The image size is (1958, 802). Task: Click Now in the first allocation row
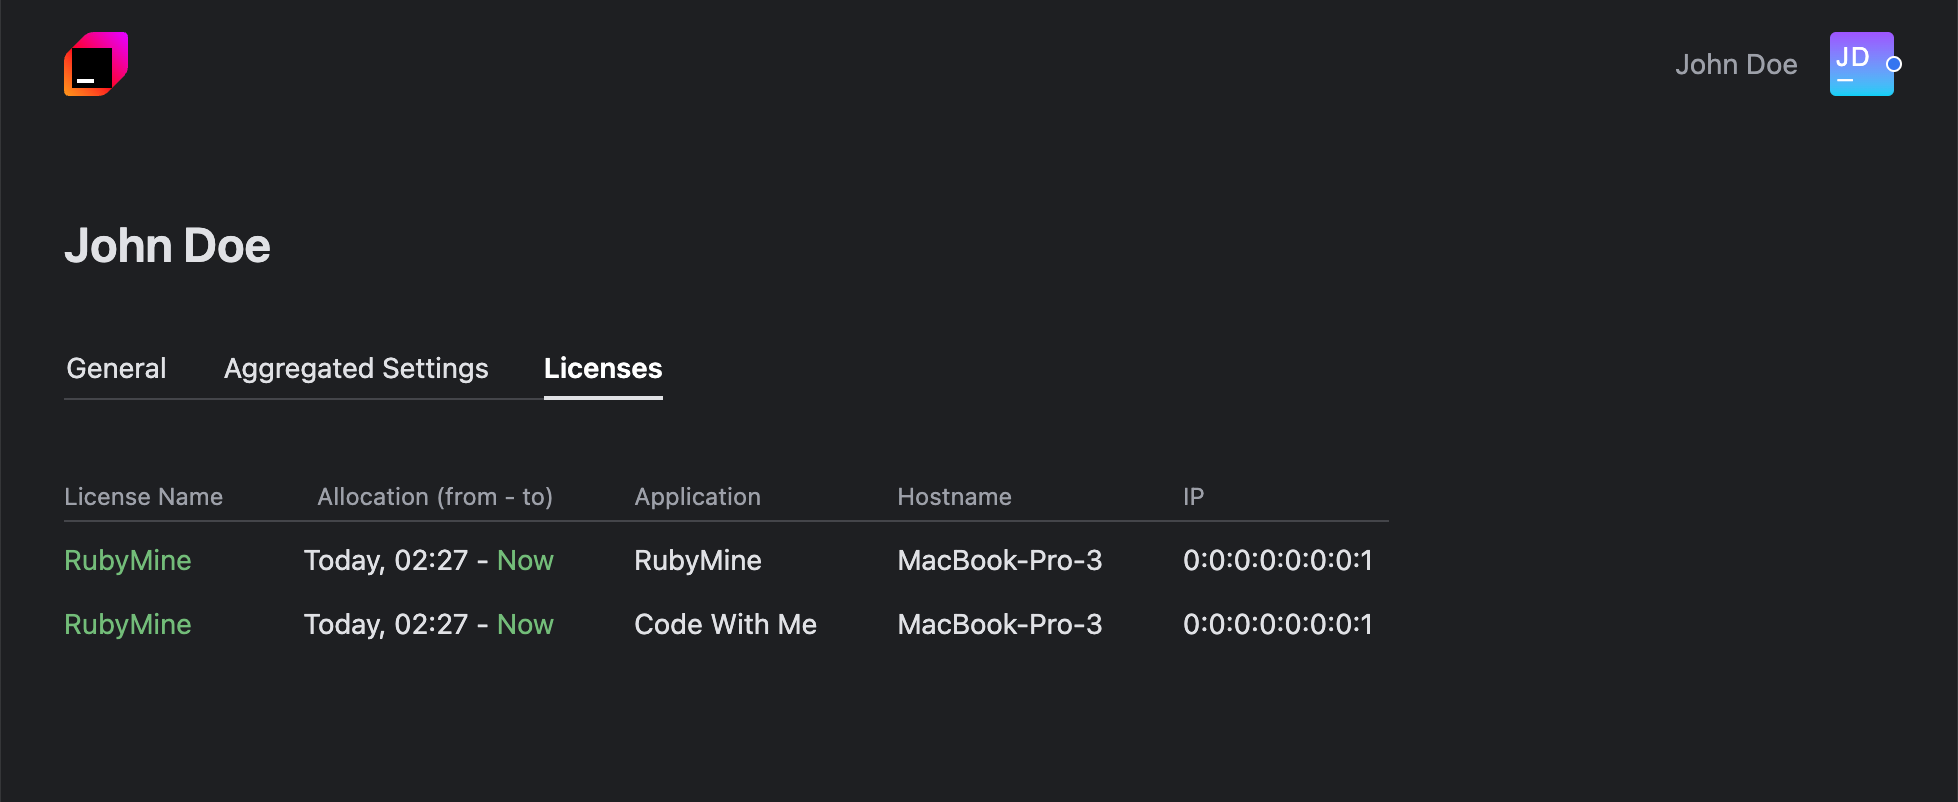(x=525, y=560)
